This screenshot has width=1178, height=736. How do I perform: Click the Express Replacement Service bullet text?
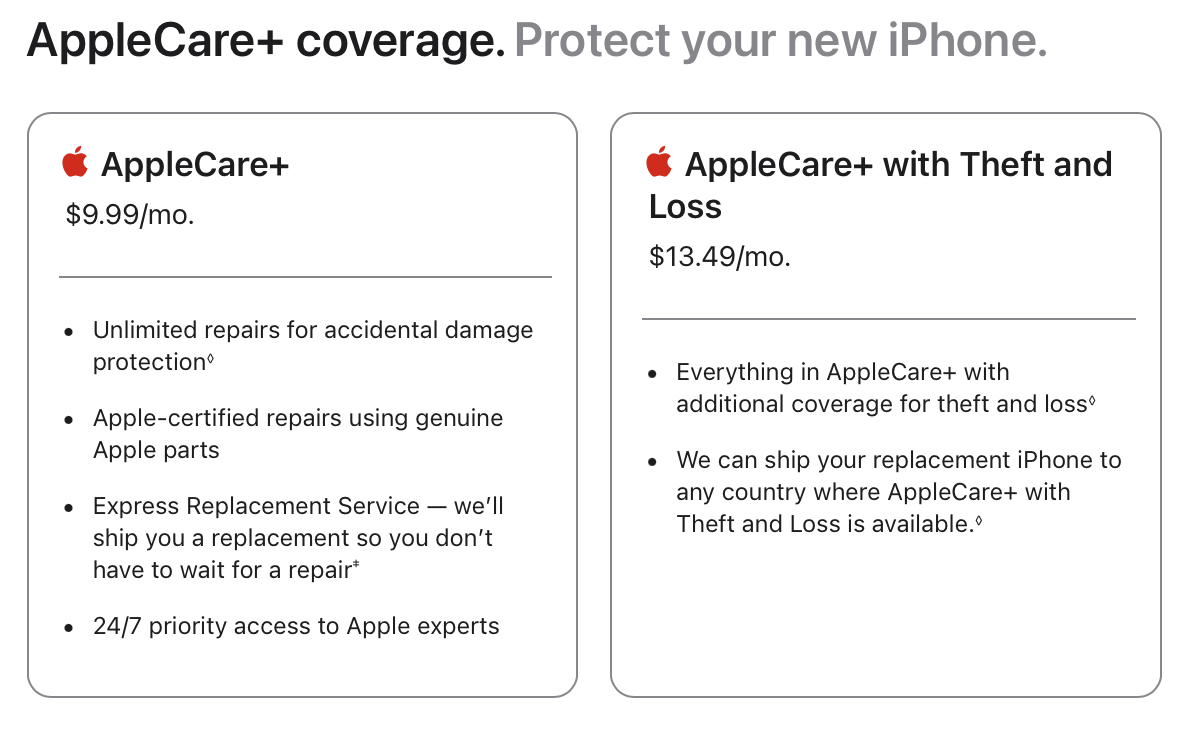point(298,538)
